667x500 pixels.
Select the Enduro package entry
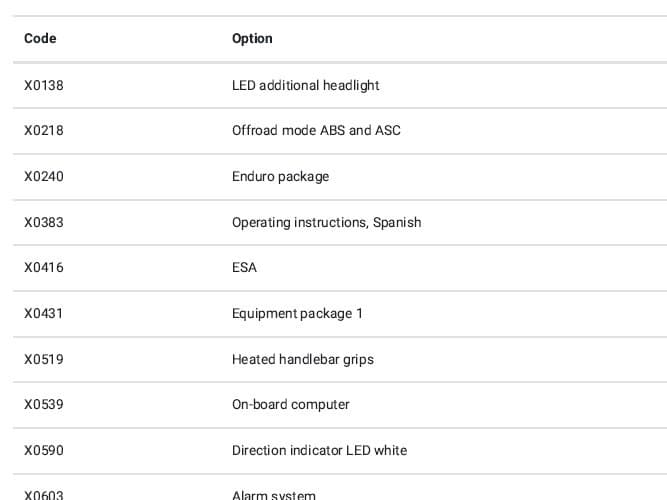(x=280, y=177)
